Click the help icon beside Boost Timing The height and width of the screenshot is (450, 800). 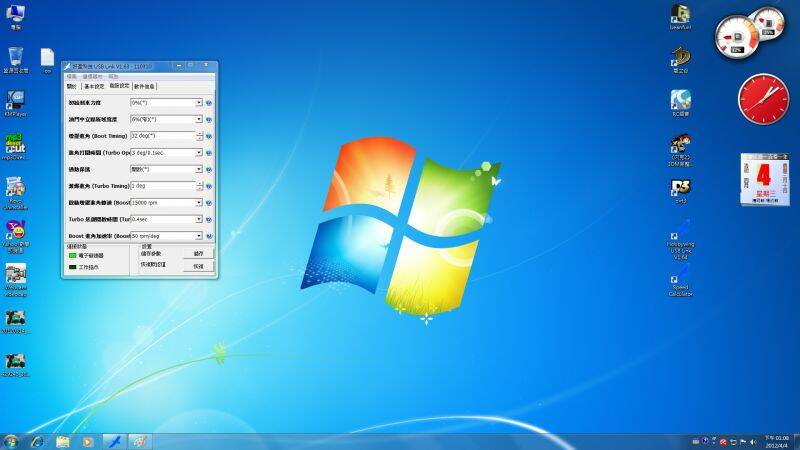[209, 136]
